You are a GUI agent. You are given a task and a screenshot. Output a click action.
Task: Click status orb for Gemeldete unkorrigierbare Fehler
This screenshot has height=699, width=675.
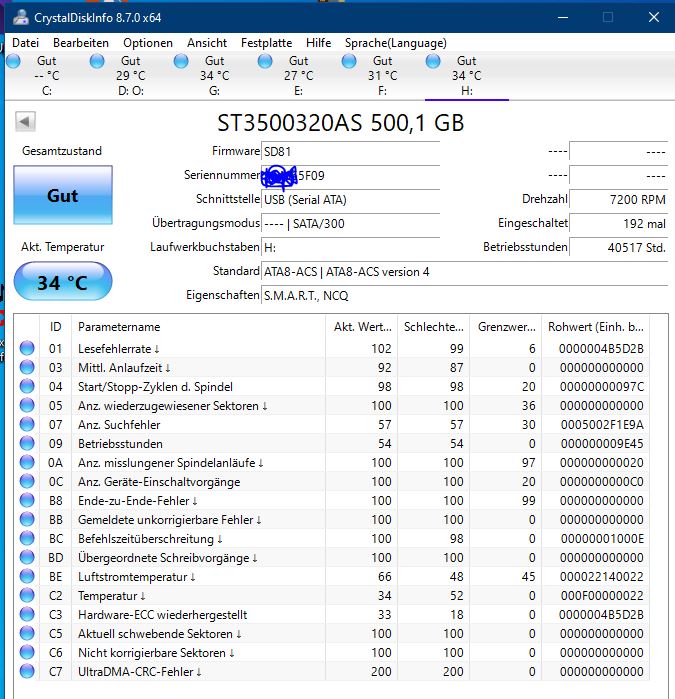(x=27, y=519)
